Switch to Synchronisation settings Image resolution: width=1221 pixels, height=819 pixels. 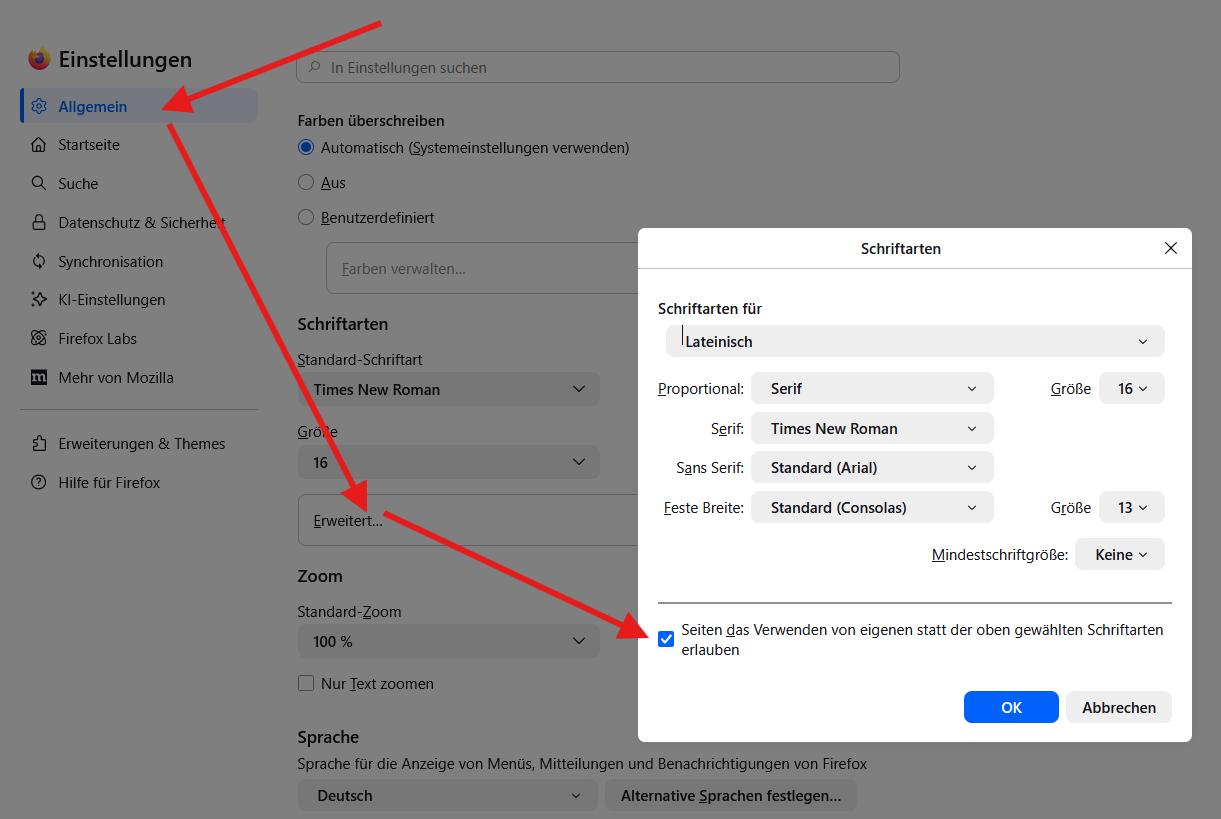coord(139,261)
